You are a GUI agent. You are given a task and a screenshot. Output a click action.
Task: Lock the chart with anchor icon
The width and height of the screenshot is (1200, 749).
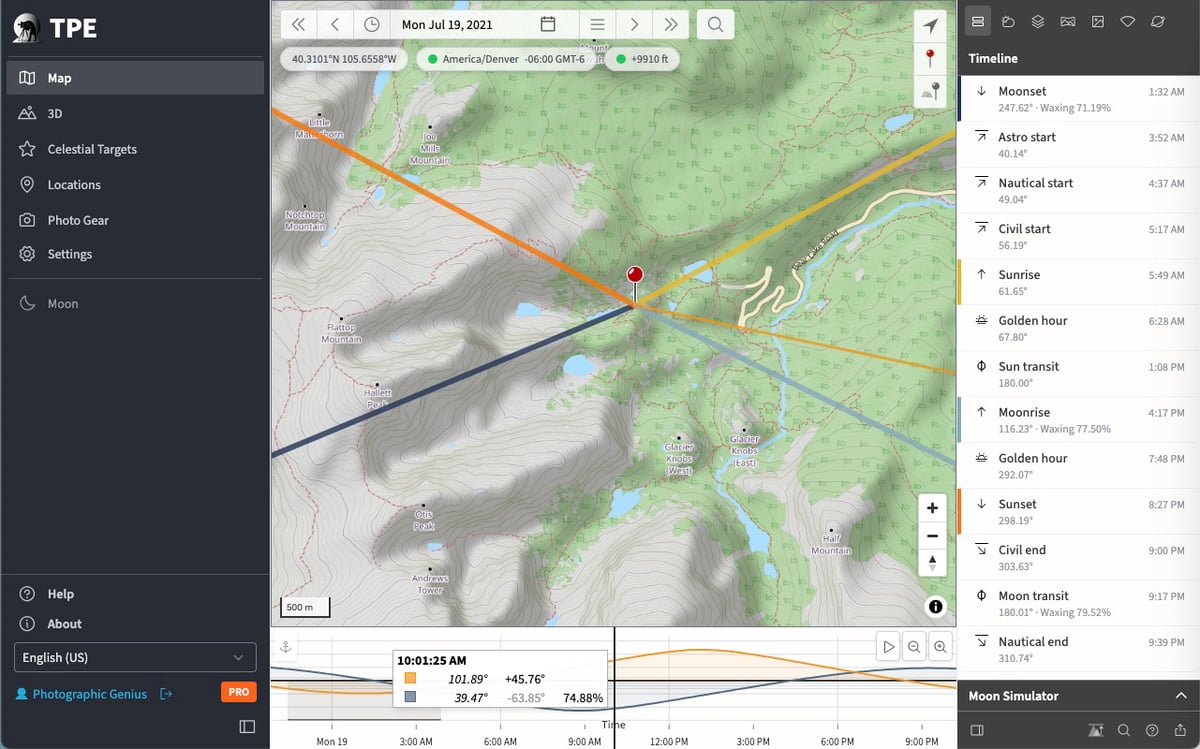284,645
